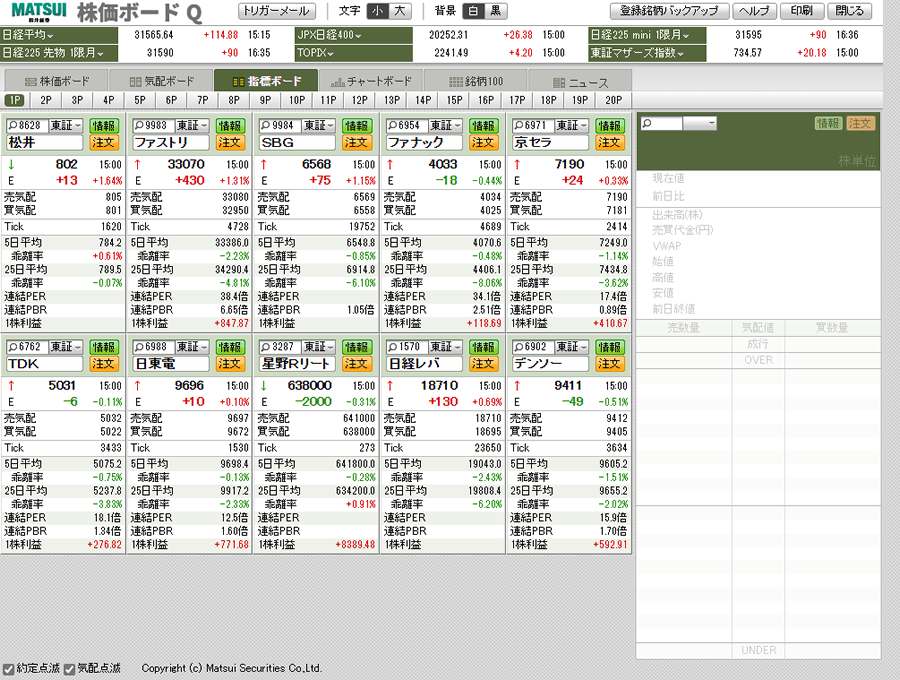The image size is (900, 680).
Task: Open 情報 for 松井 (8628)
Action: pos(103,125)
